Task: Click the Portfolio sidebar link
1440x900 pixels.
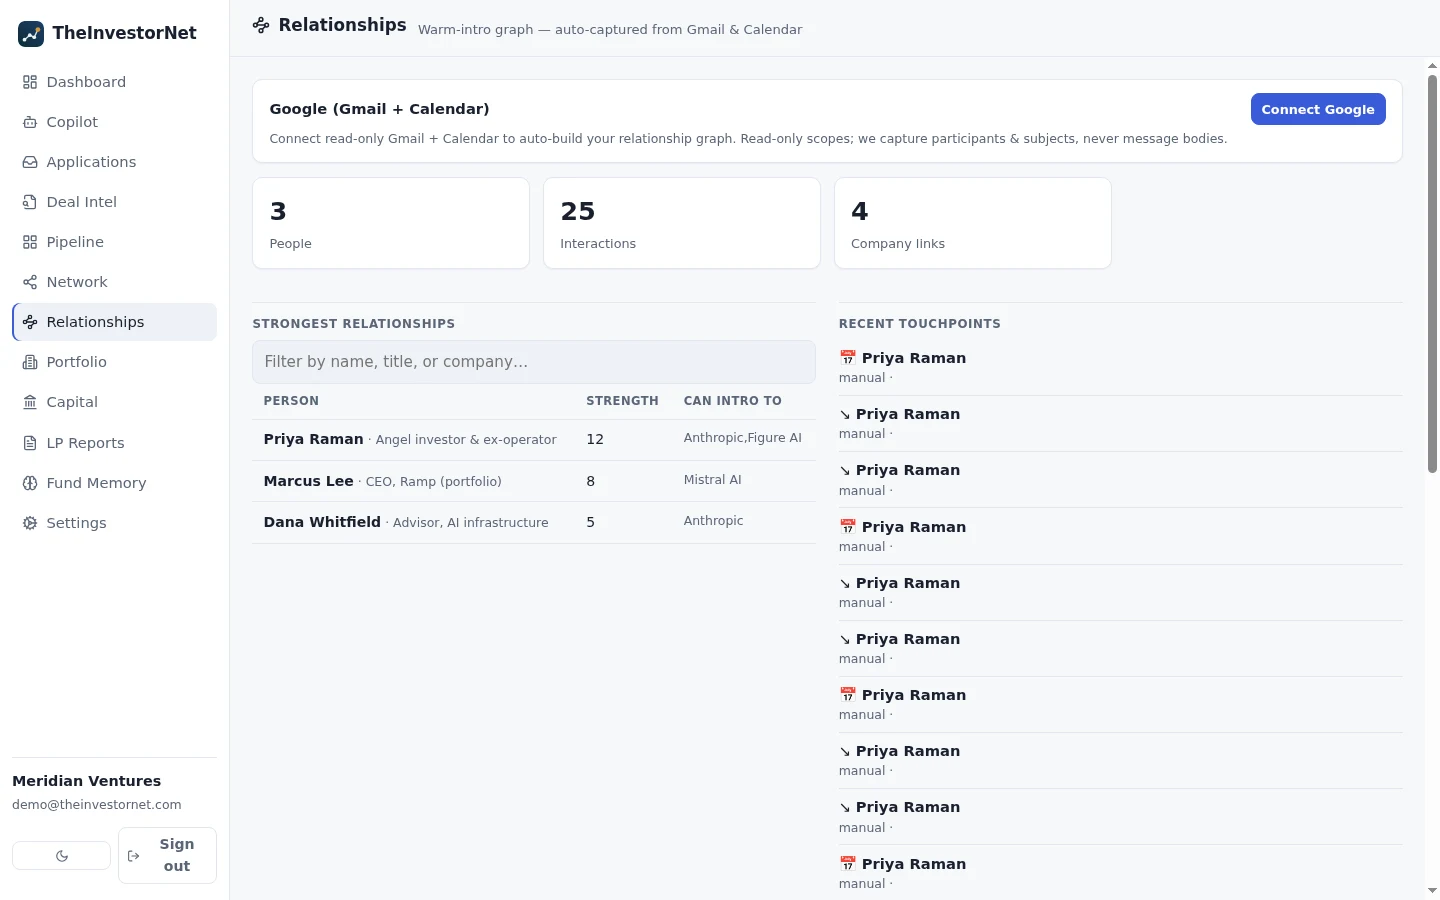Action: tap(114, 362)
